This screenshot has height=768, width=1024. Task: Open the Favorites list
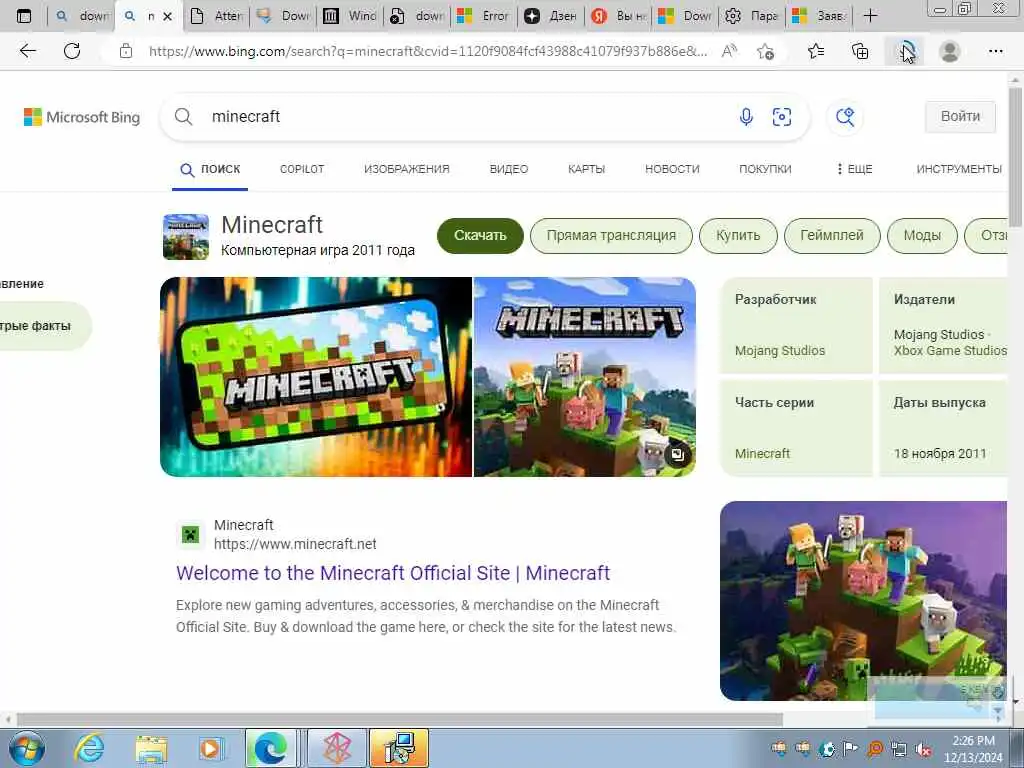(x=816, y=51)
